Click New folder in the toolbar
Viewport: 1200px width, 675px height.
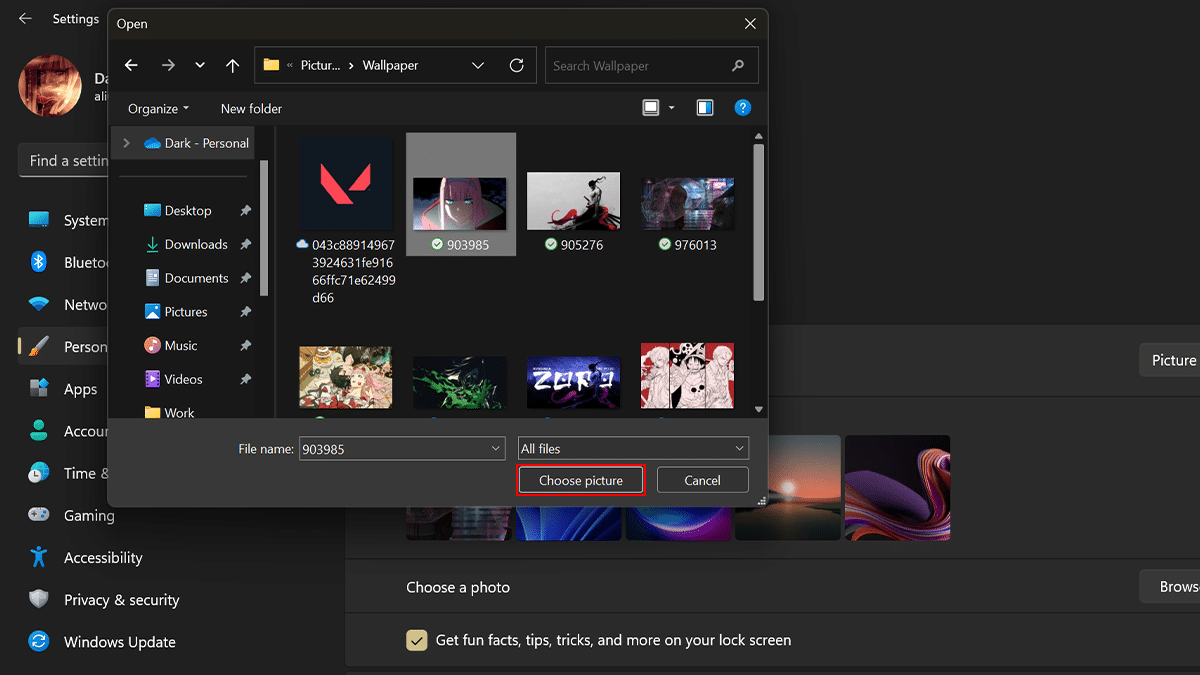tap(251, 108)
